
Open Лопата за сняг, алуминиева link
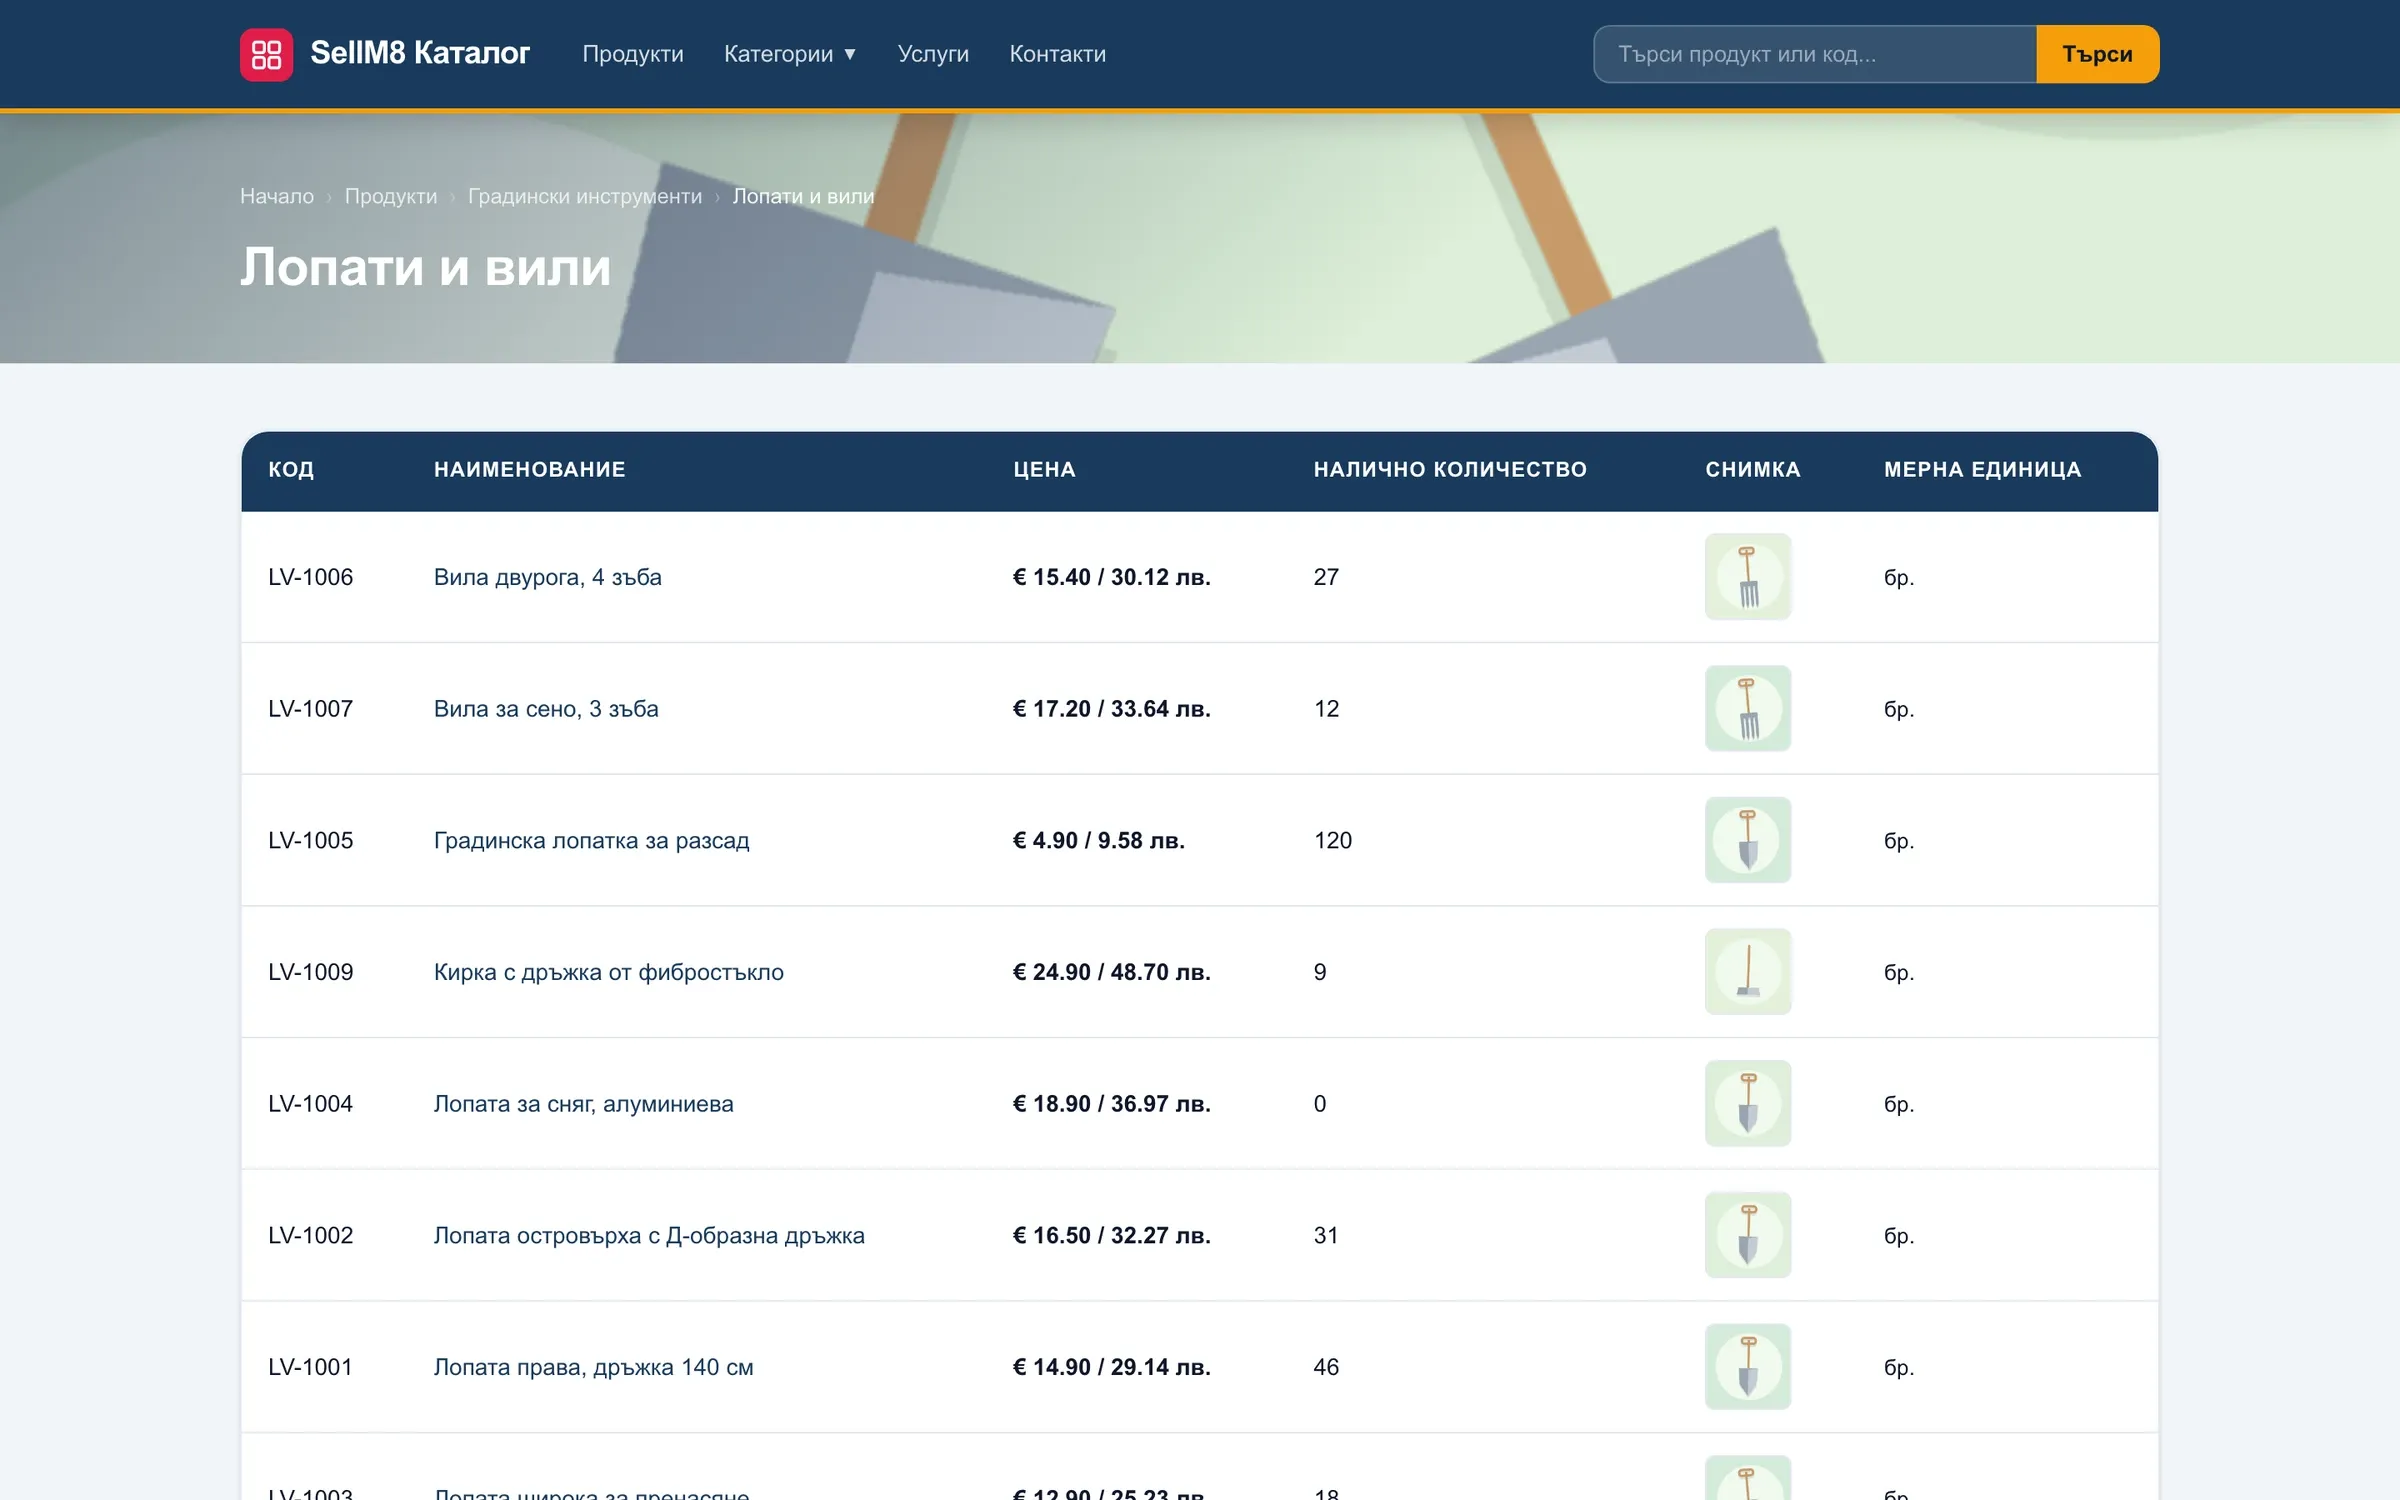pyautogui.click(x=584, y=1104)
